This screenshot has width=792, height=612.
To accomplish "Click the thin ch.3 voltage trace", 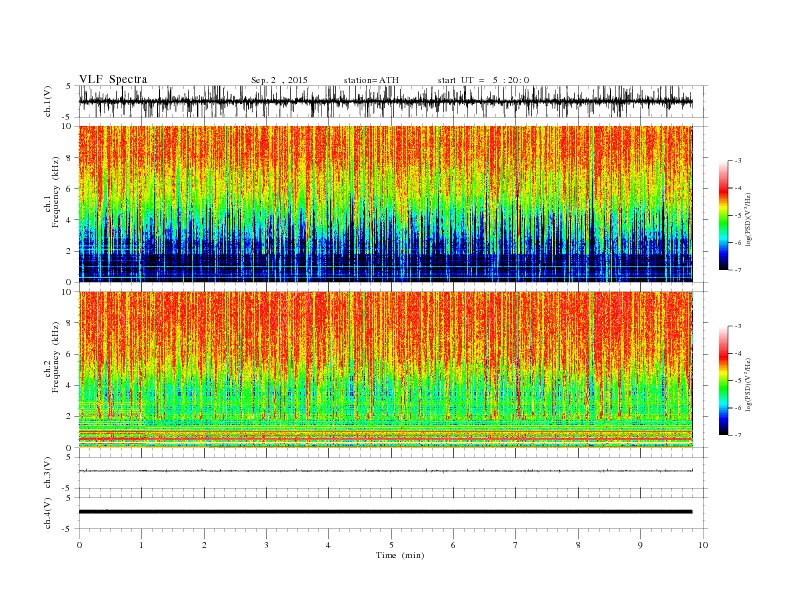I will tap(386, 471).
